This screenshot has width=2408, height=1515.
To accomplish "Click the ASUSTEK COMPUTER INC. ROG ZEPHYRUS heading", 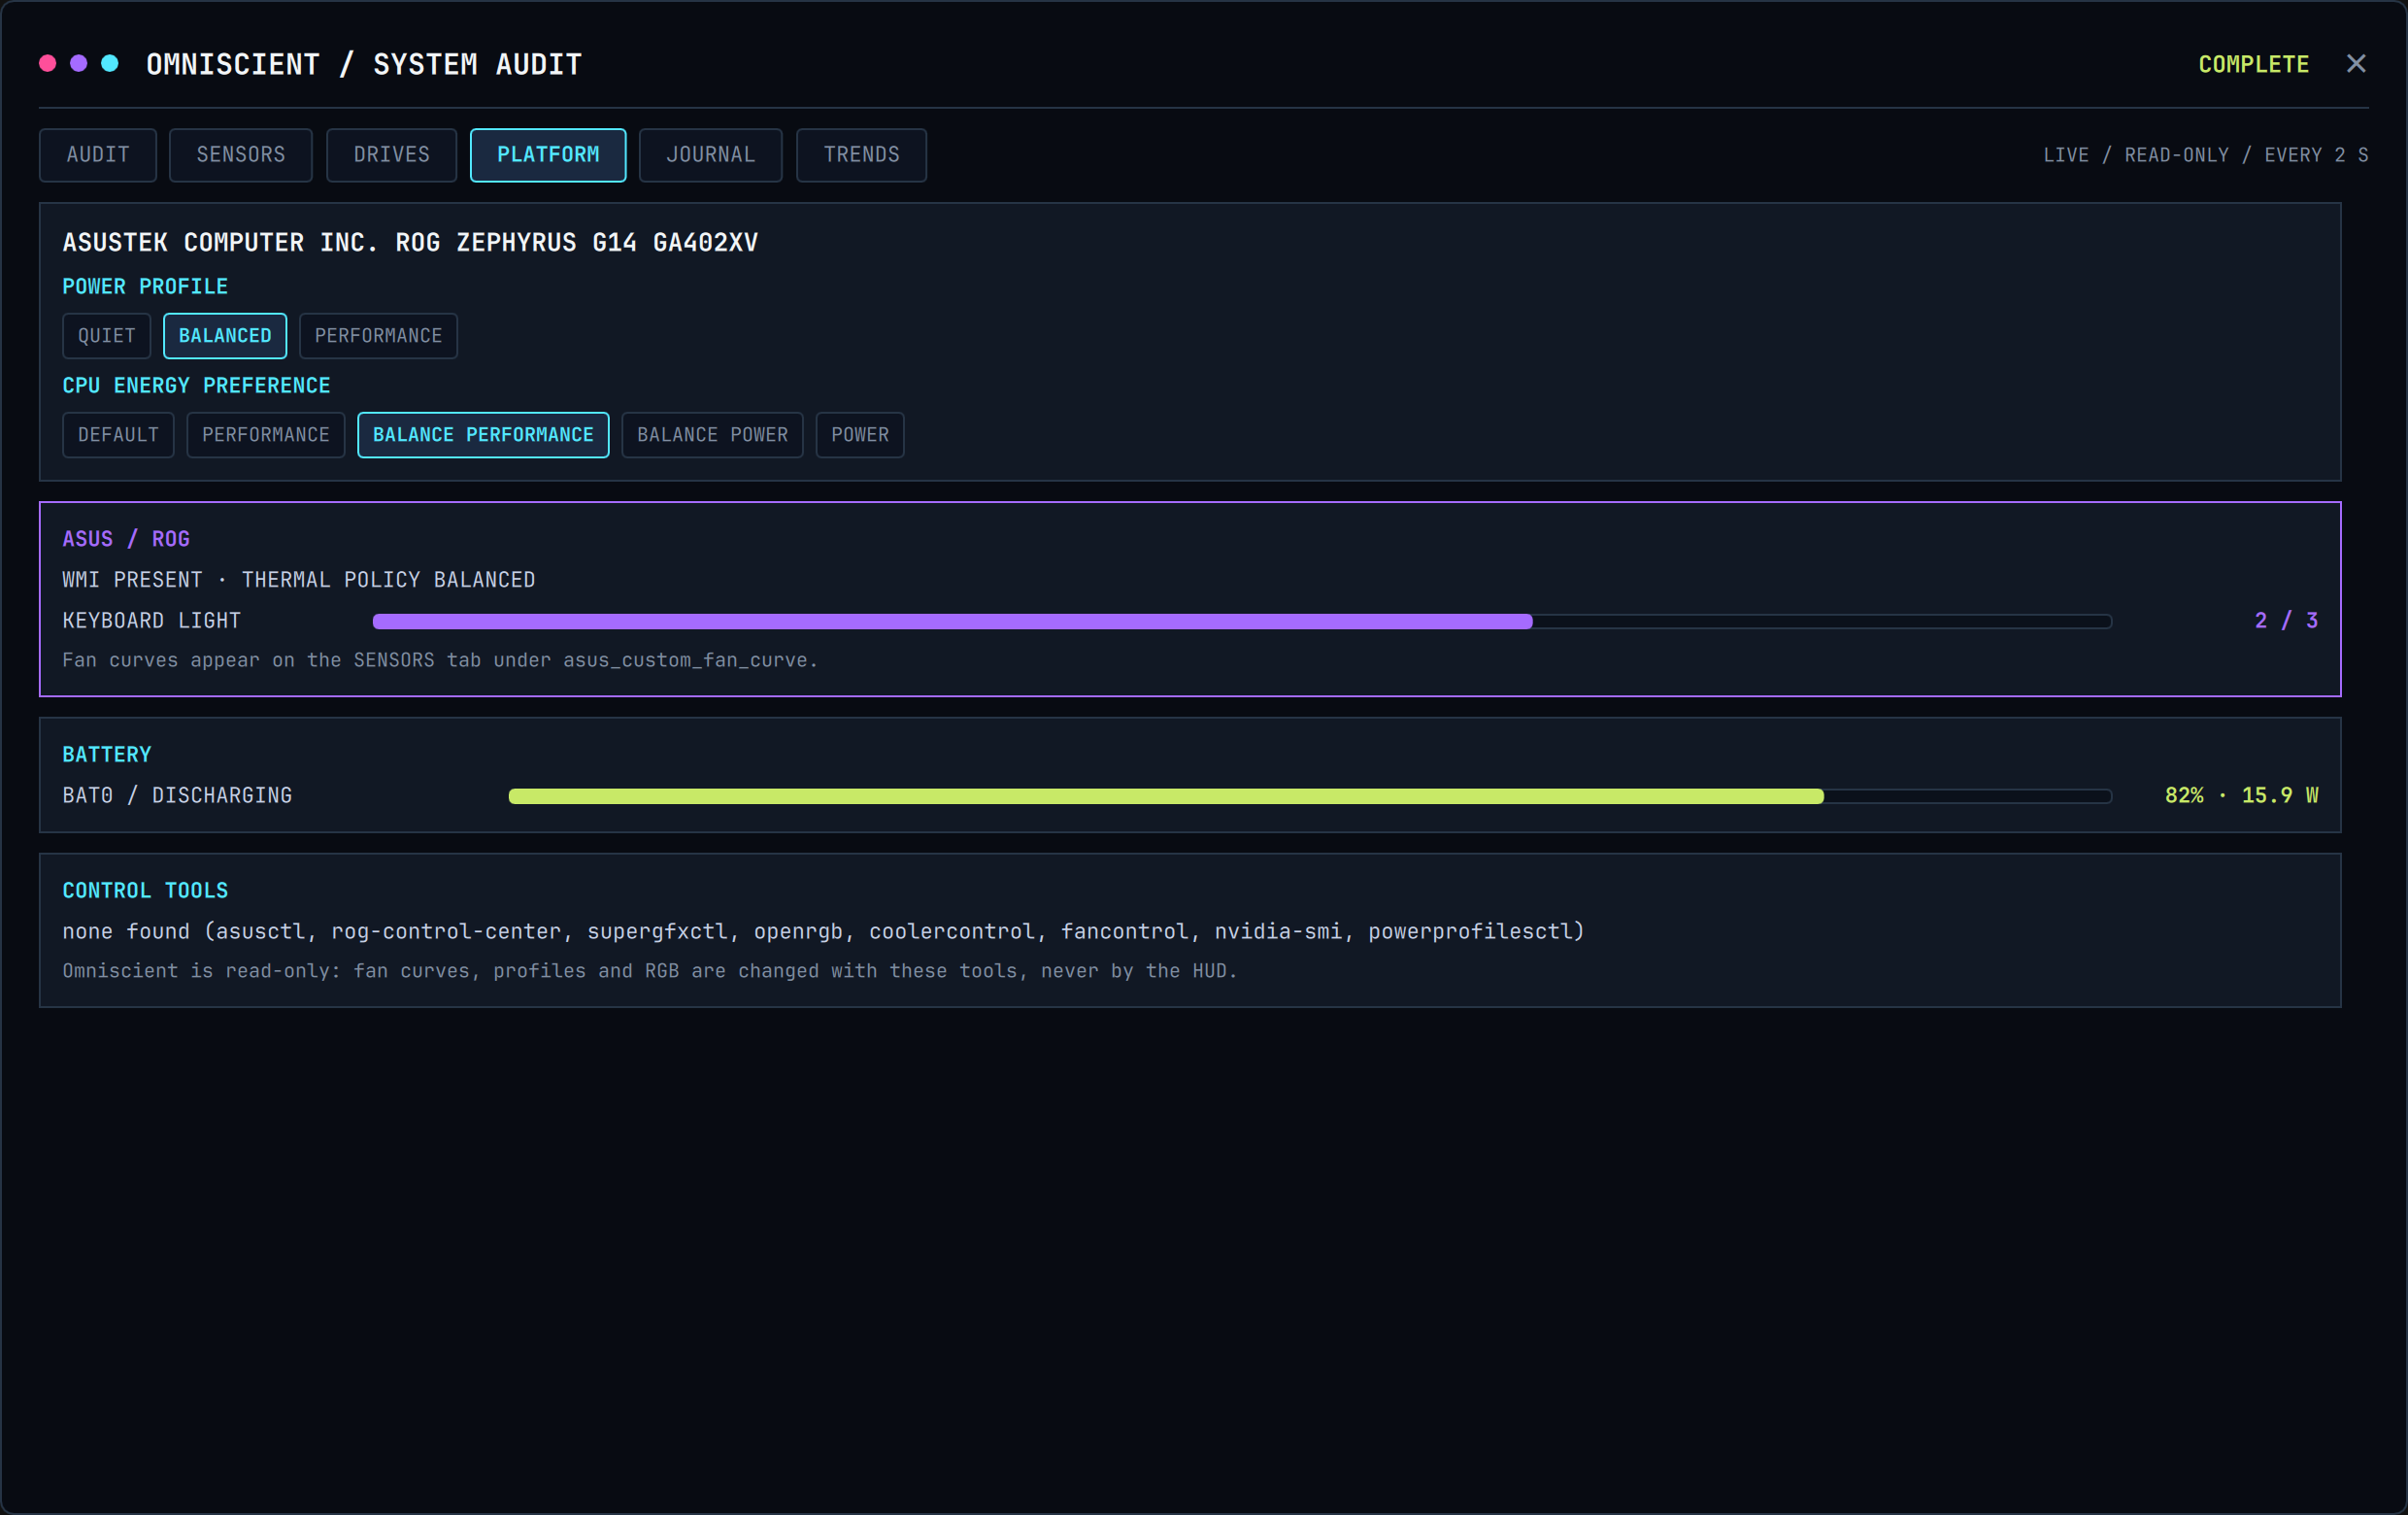I will pos(410,243).
